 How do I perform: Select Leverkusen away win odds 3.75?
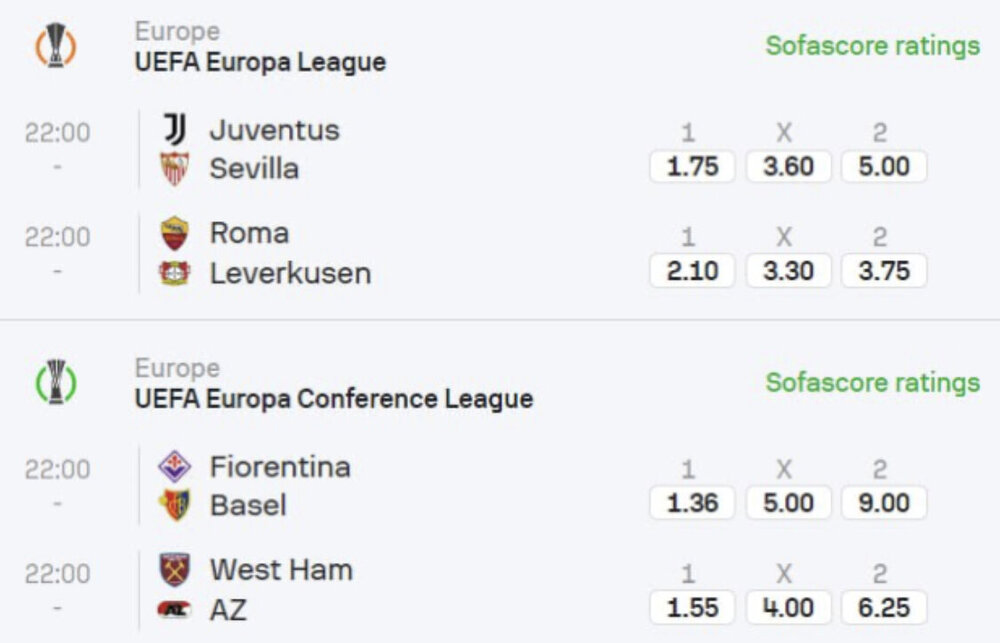coord(884,271)
